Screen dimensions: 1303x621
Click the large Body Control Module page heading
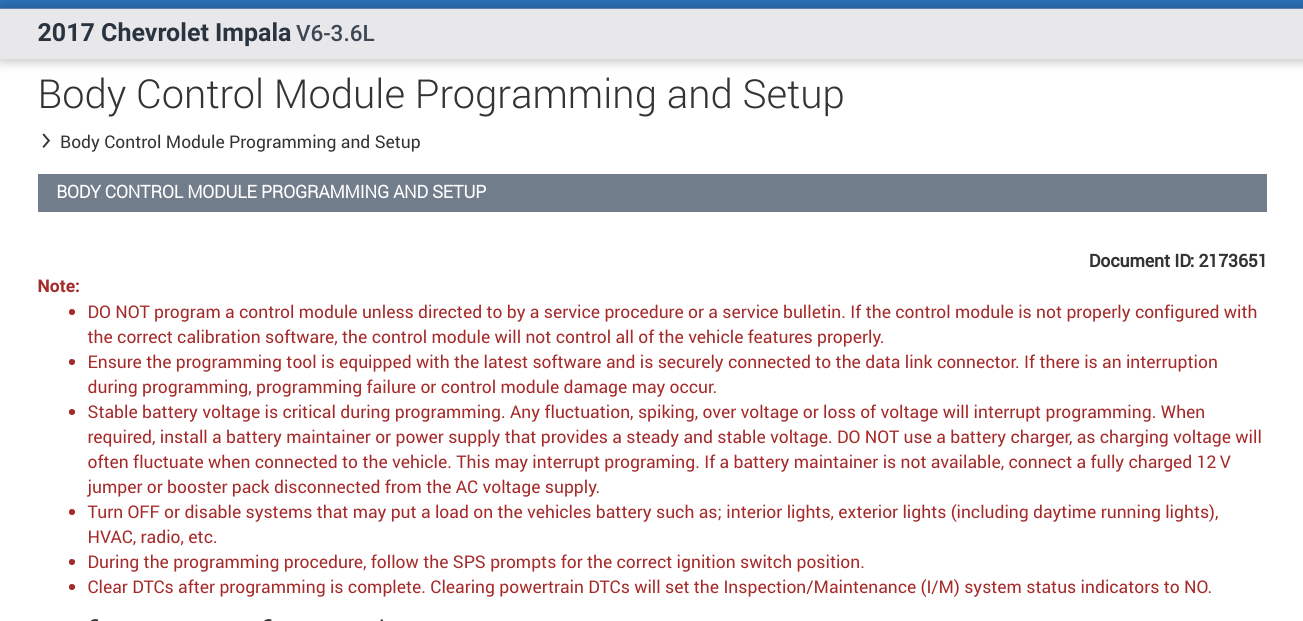[x=441, y=95]
